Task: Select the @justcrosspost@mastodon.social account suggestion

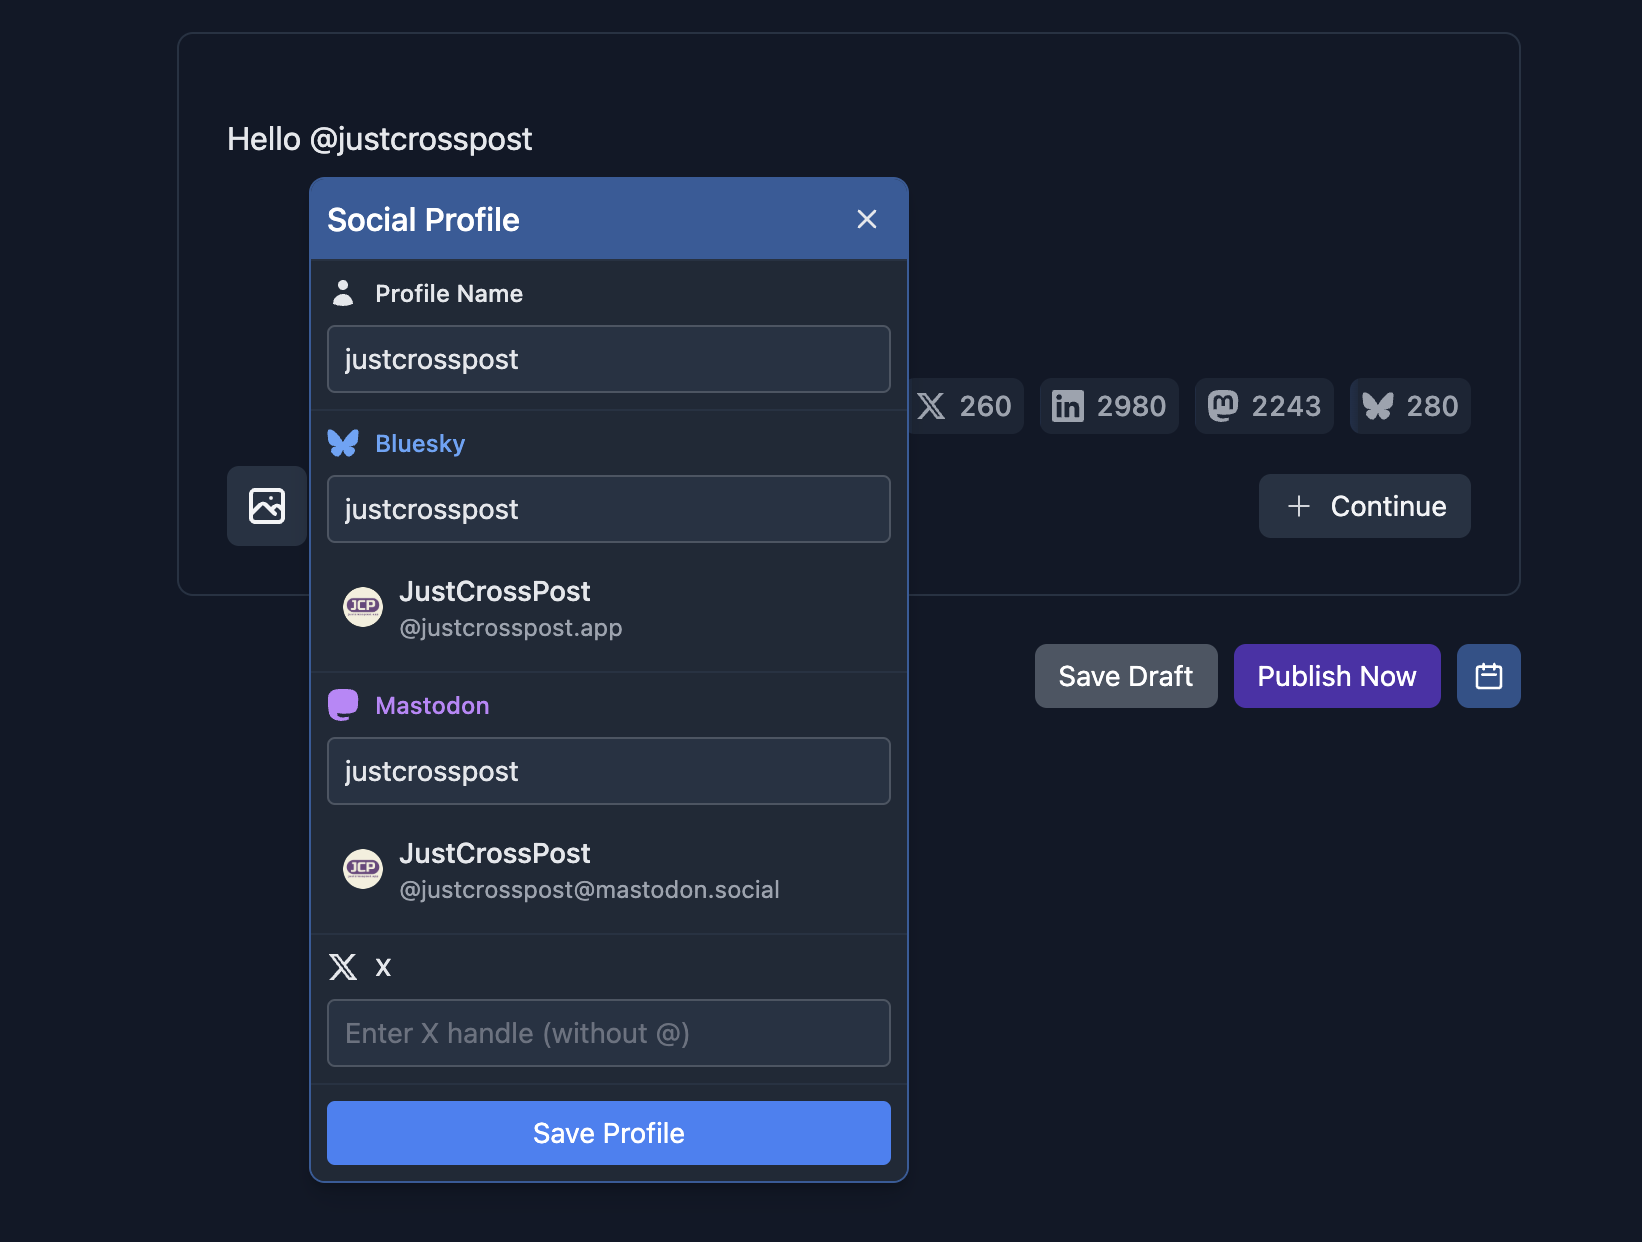Action: [588, 870]
